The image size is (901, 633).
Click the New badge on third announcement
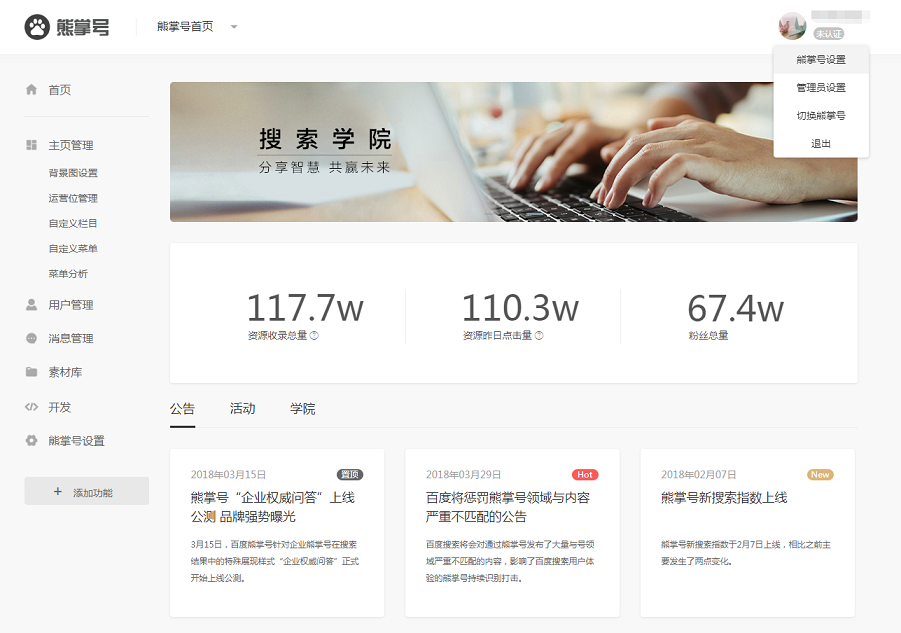pyautogui.click(x=820, y=474)
